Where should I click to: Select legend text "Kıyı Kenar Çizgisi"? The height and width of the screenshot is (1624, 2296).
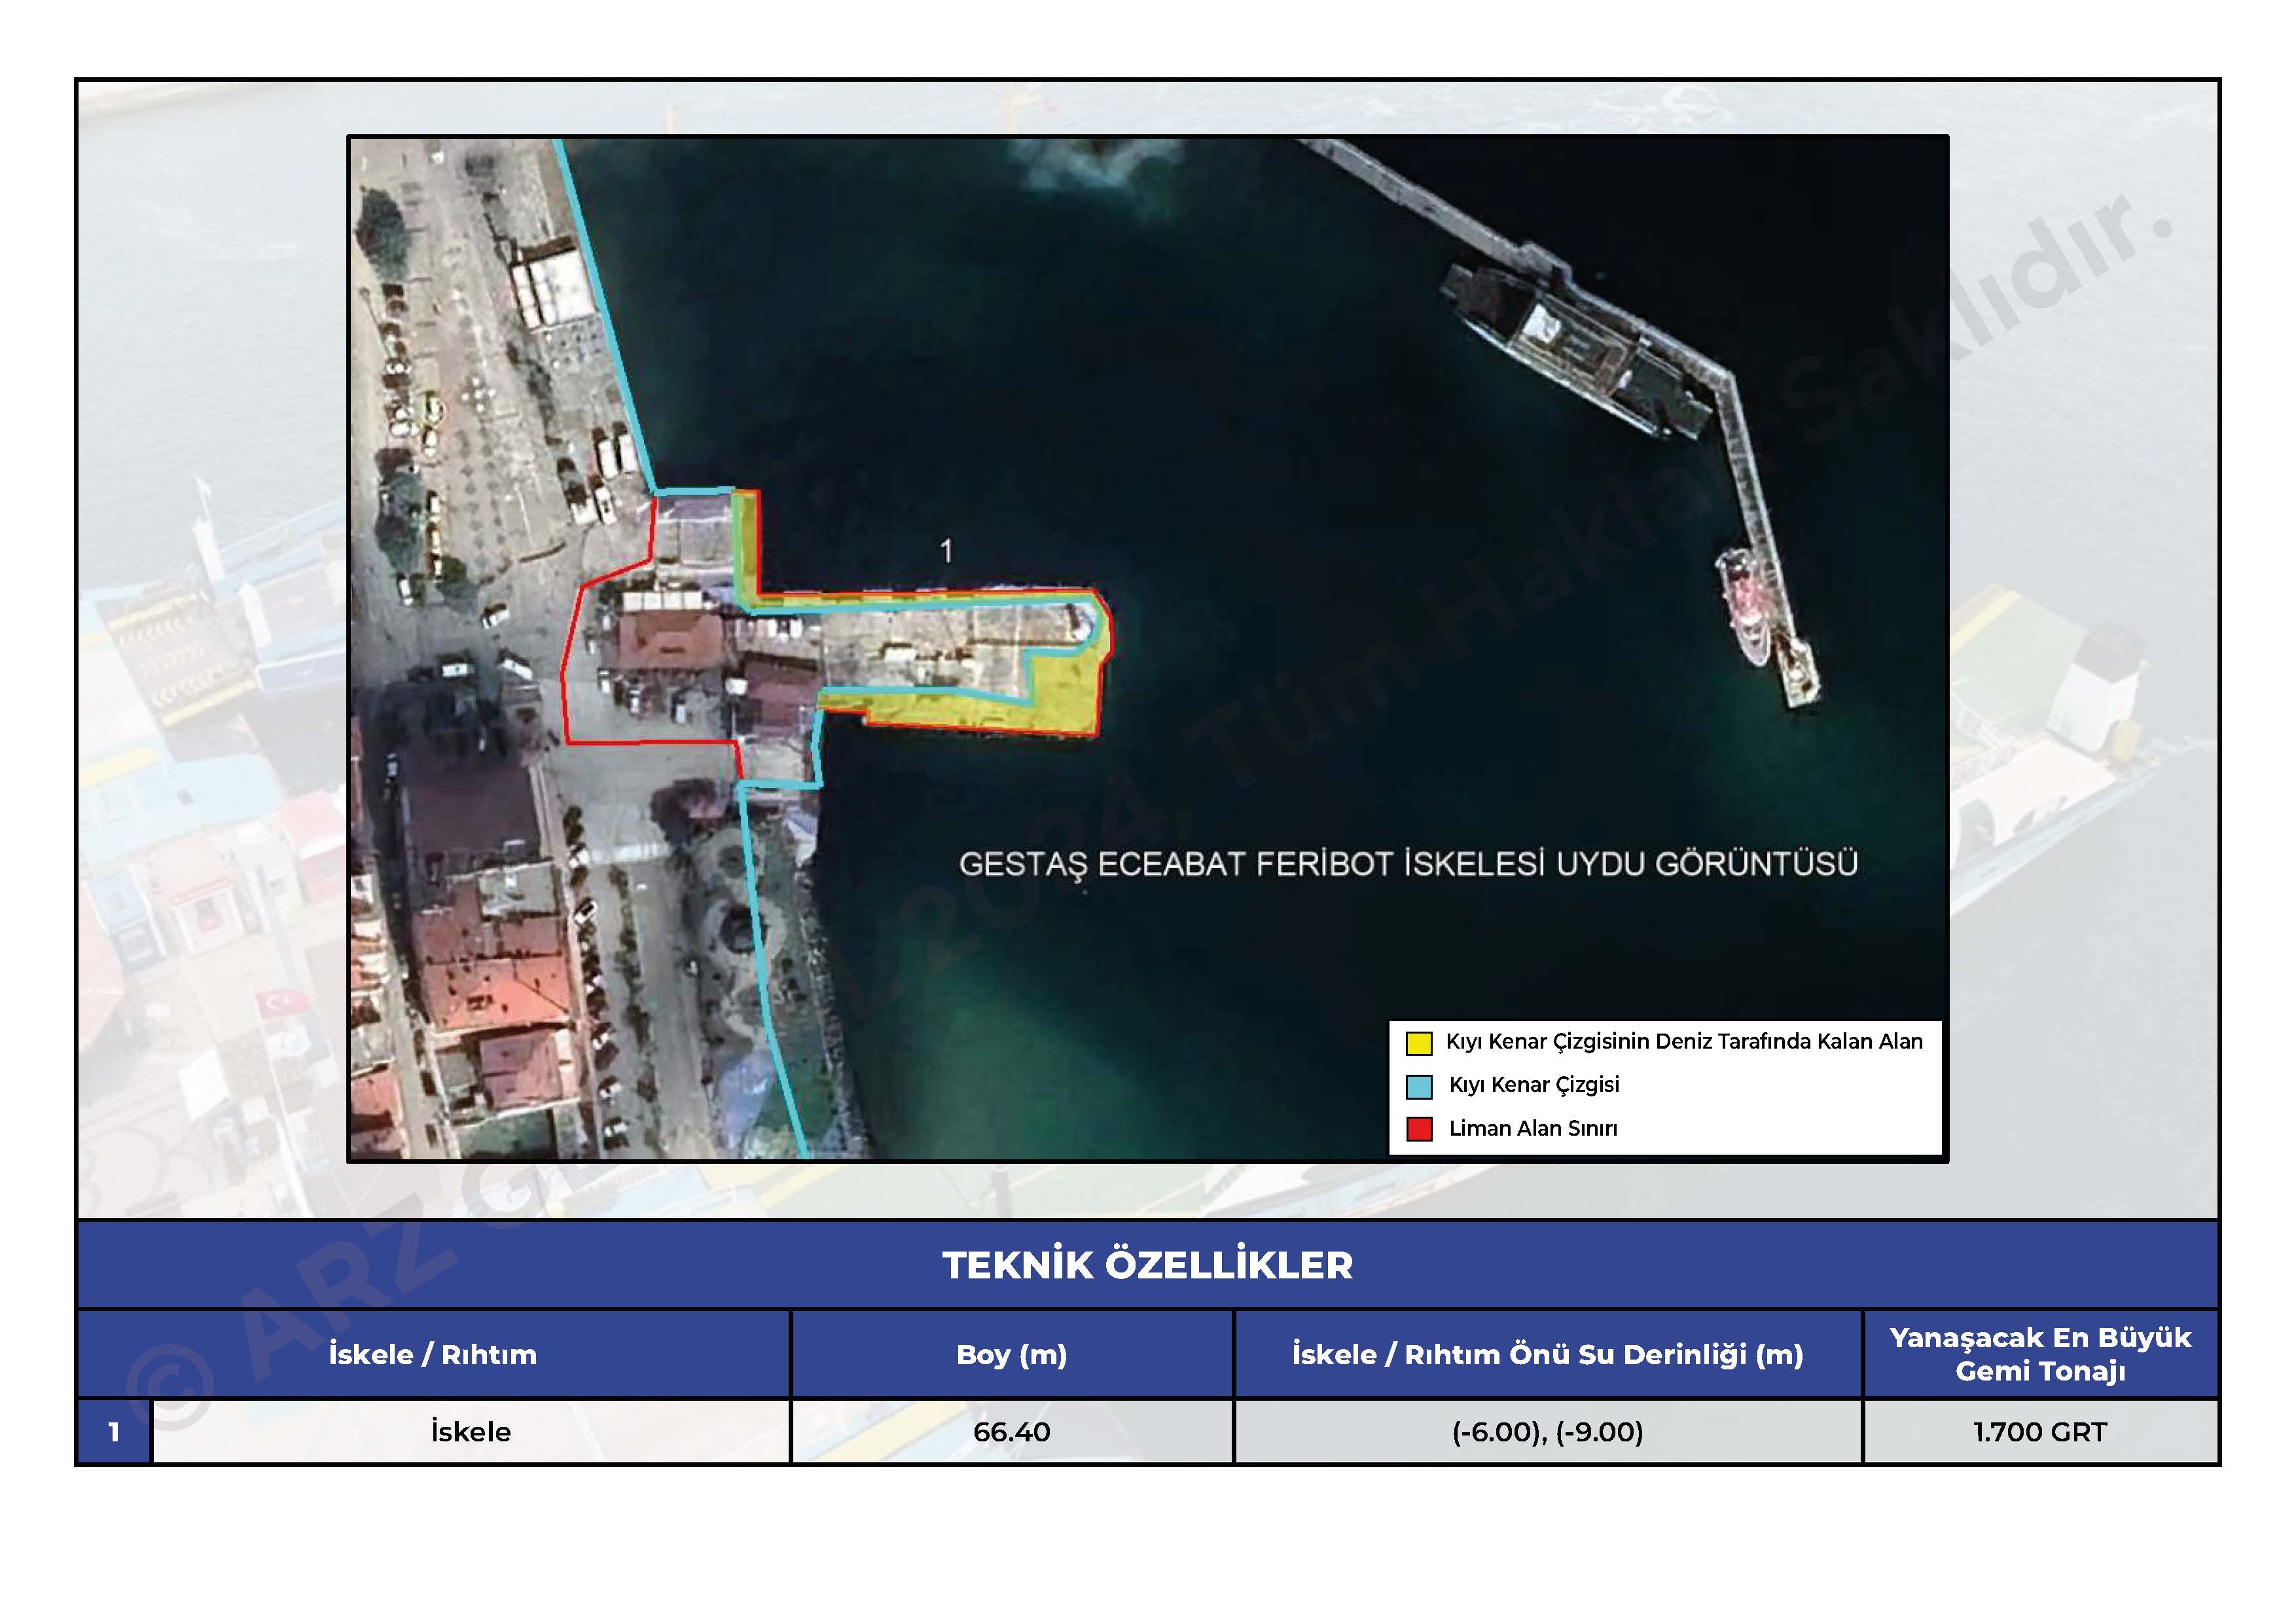(1534, 1085)
